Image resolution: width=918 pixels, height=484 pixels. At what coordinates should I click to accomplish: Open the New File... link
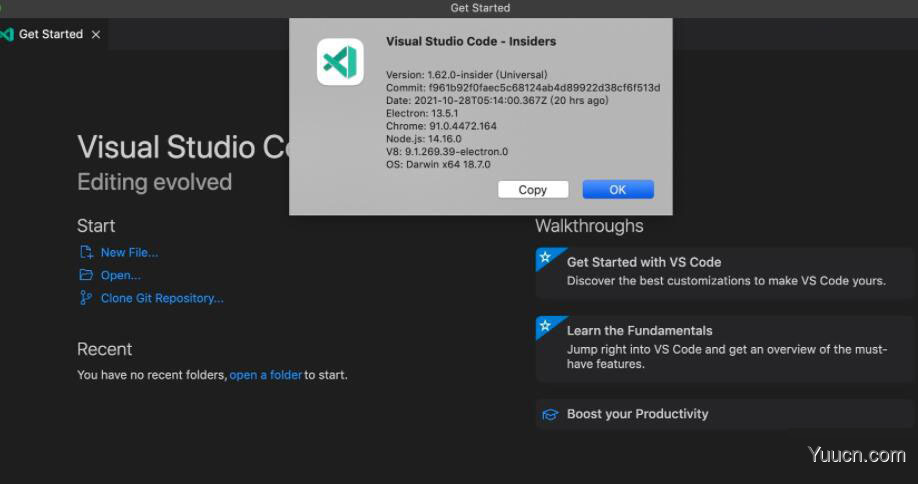pos(129,252)
